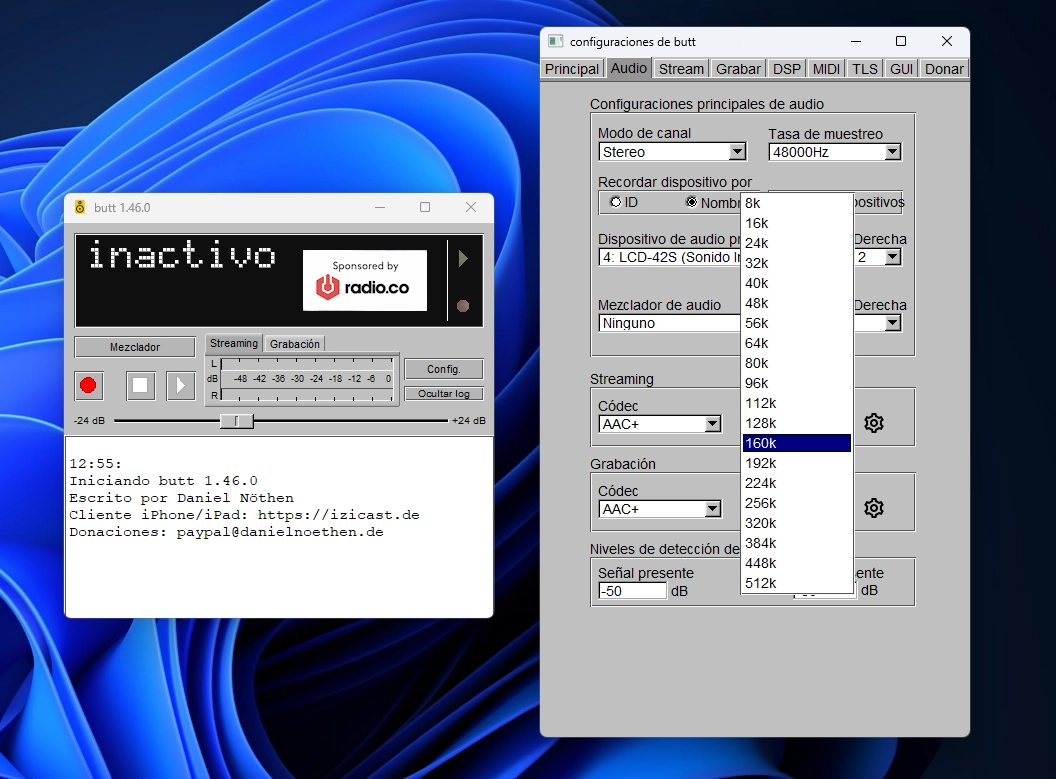Click the Señal presente -50 dB input field

pos(631,590)
